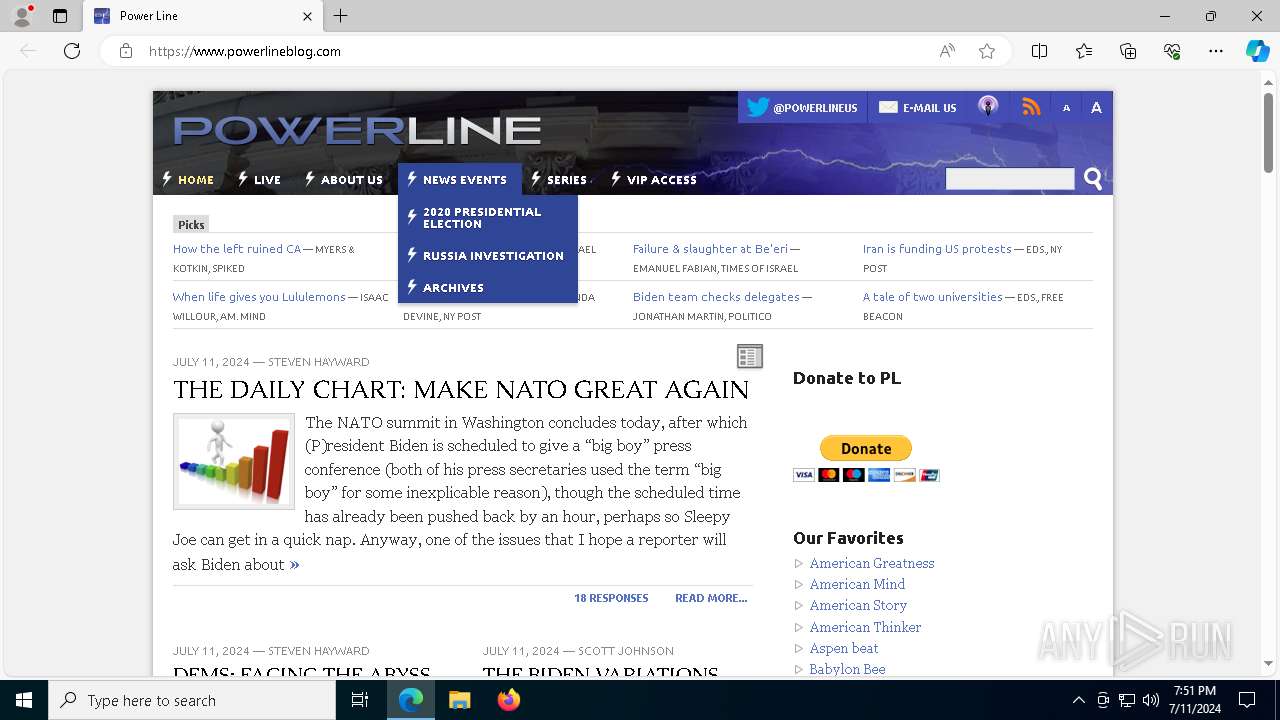The height and width of the screenshot is (720, 1280).
Task: Add this page to favorites star
Action: (987, 51)
